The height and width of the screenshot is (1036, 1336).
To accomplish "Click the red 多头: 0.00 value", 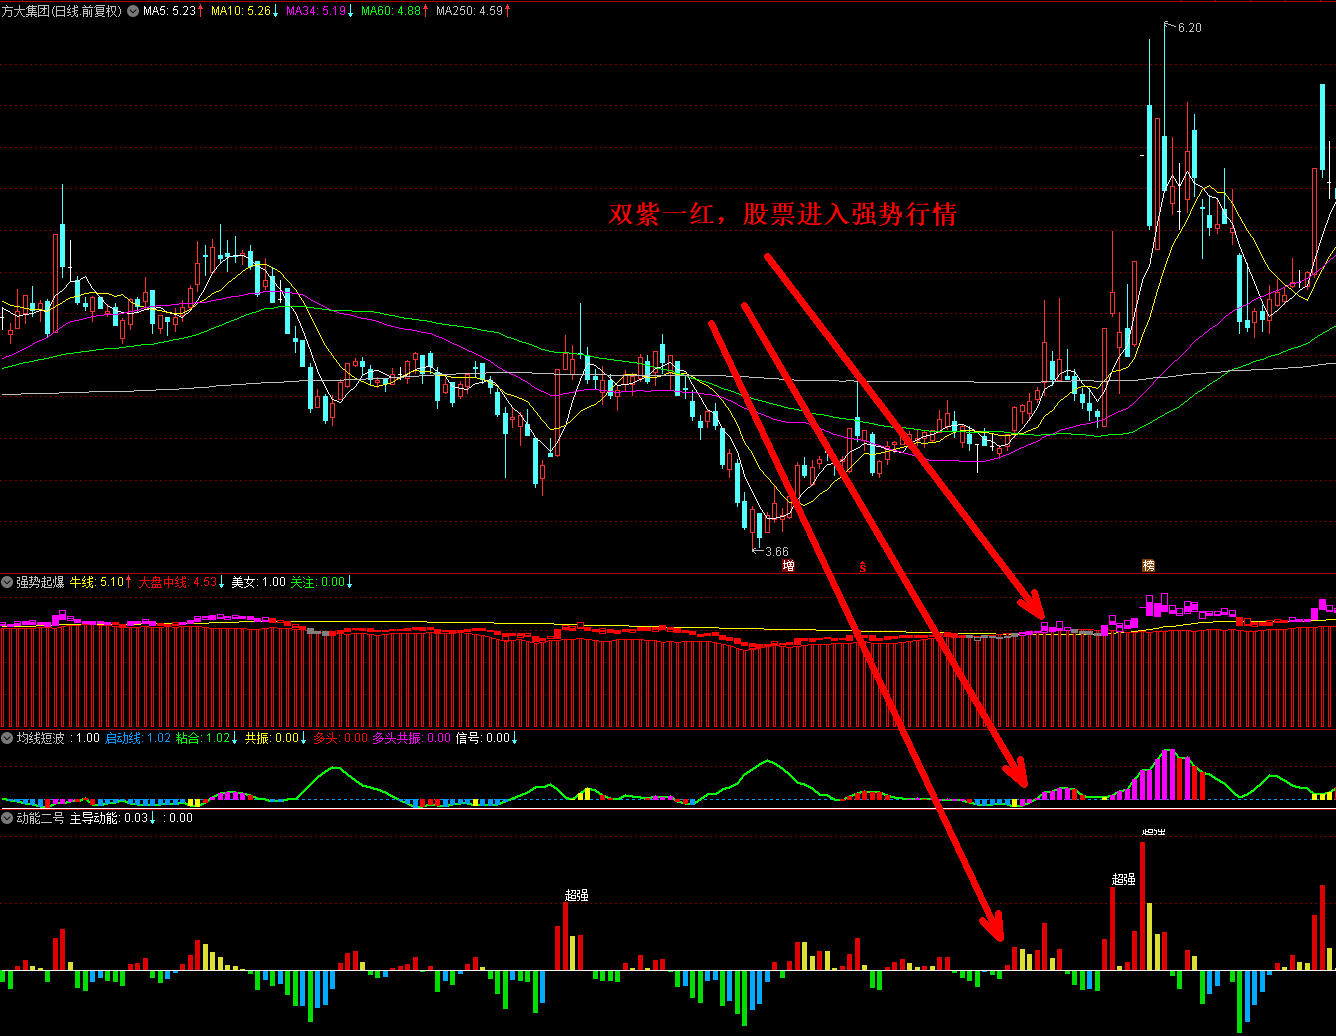I will coord(340,738).
